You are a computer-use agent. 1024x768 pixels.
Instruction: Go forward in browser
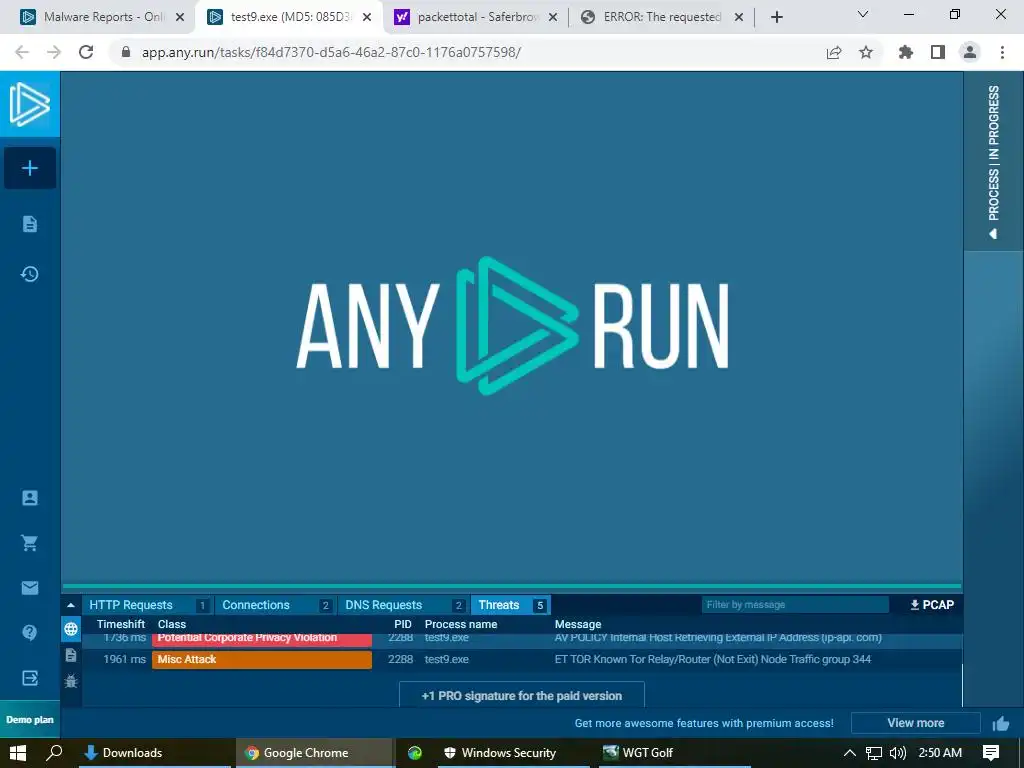pyautogui.click(x=54, y=52)
